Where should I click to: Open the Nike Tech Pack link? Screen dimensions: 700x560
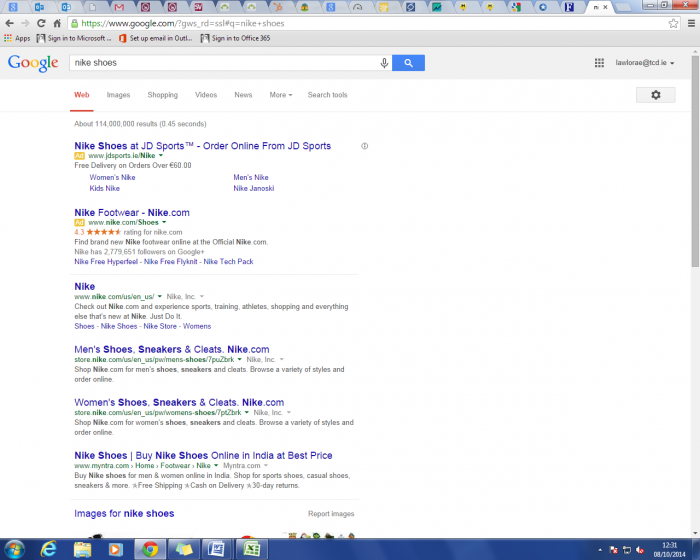pyautogui.click(x=229, y=262)
